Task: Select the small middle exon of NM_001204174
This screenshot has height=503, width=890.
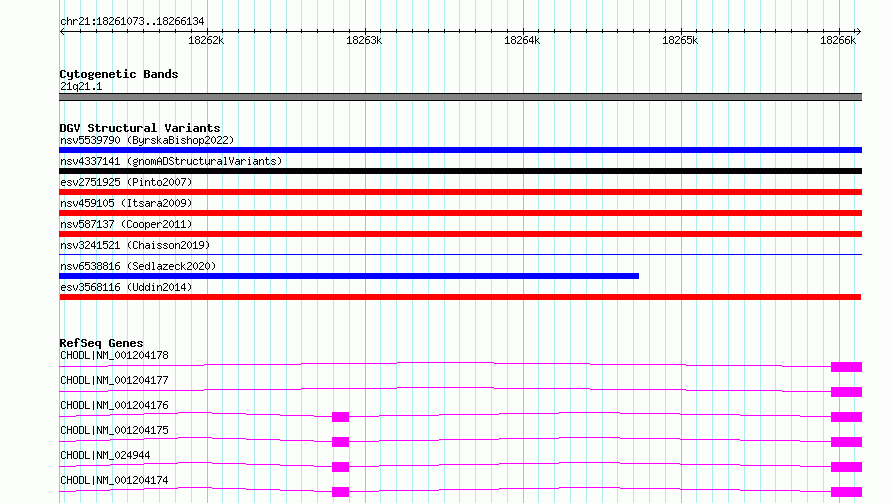Action: 341,492
